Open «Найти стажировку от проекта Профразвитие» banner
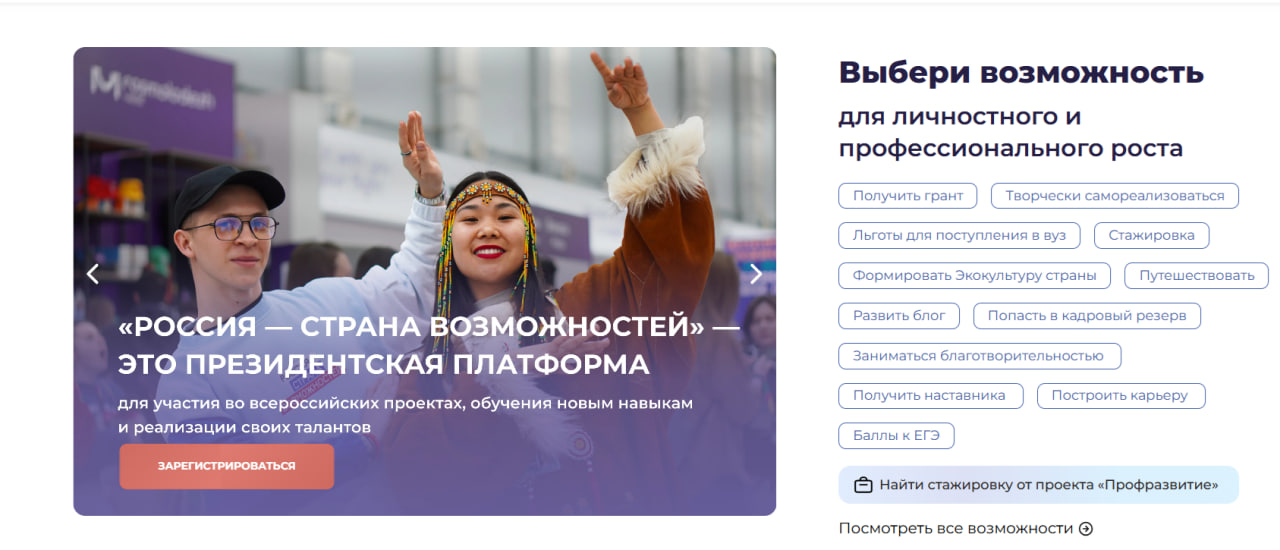This screenshot has height=550, width=1280. (1038, 485)
